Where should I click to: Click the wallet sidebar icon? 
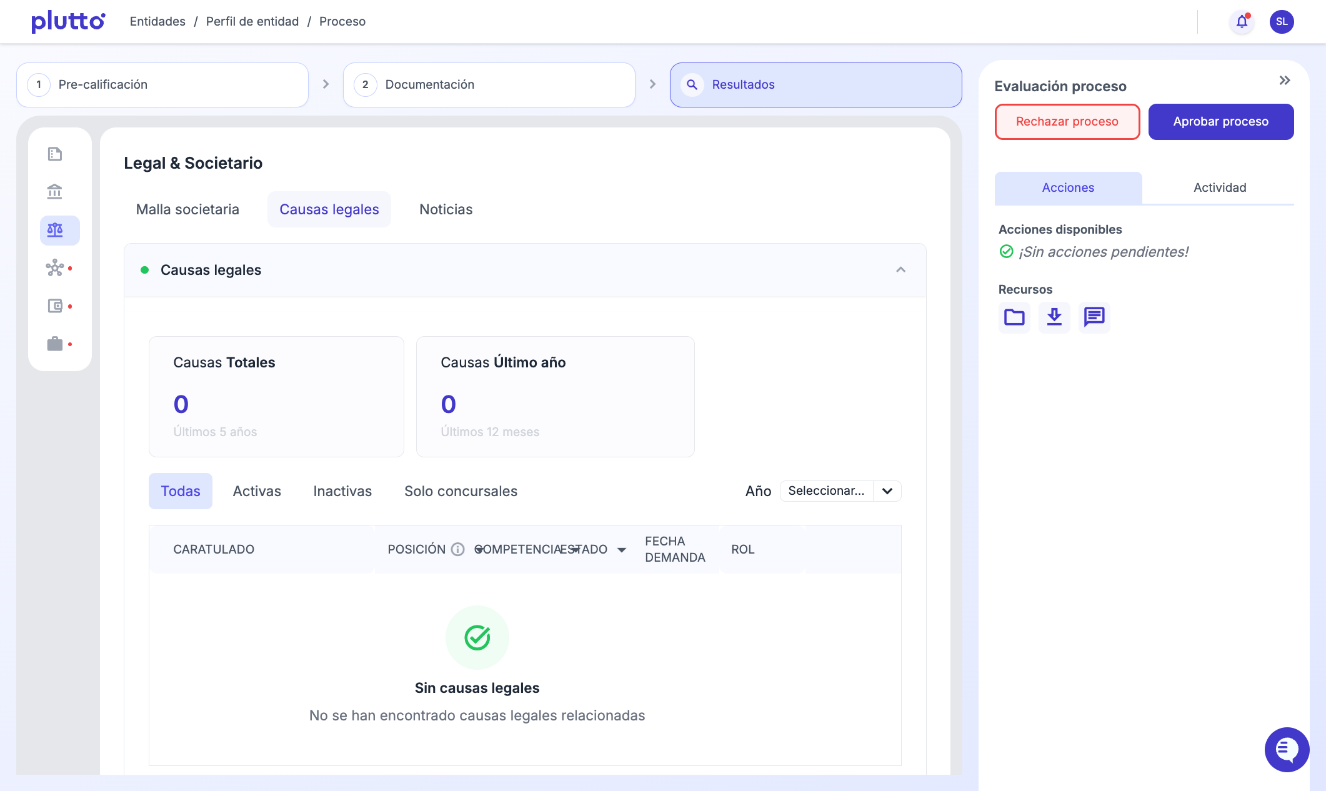point(55,306)
